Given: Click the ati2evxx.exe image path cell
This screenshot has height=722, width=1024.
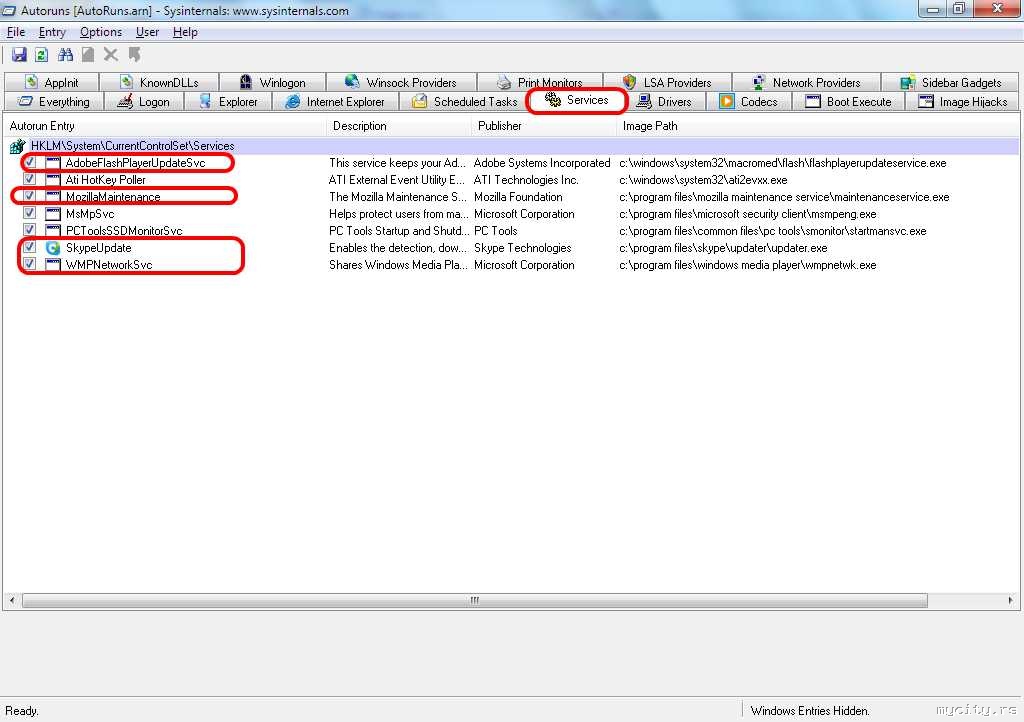Looking at the screenshot, I should click(x=703, y=180).
